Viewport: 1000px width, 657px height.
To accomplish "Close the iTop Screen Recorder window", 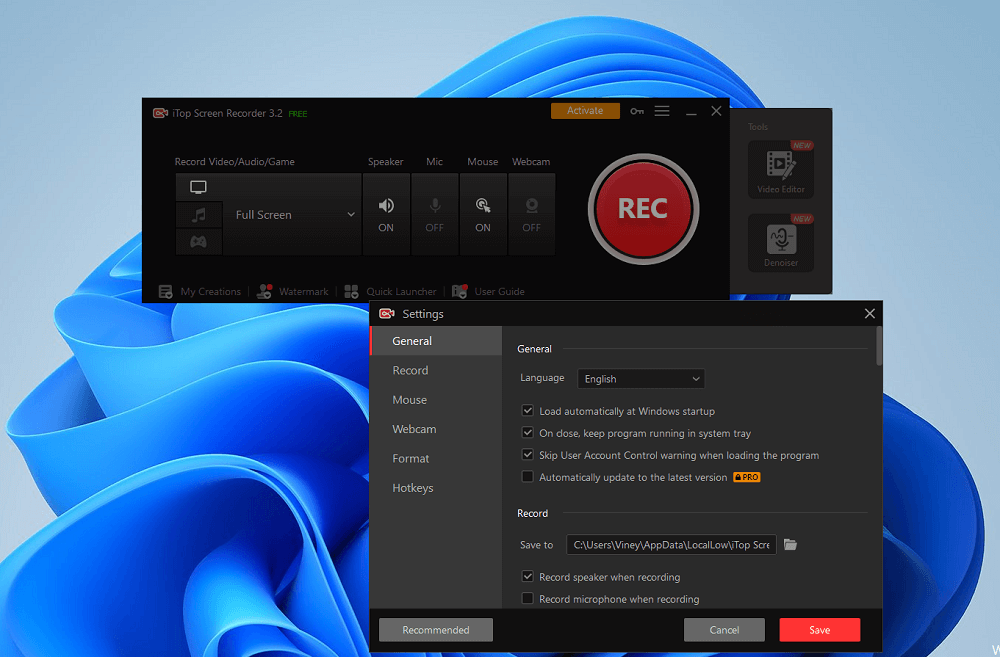I will point(716,112).
